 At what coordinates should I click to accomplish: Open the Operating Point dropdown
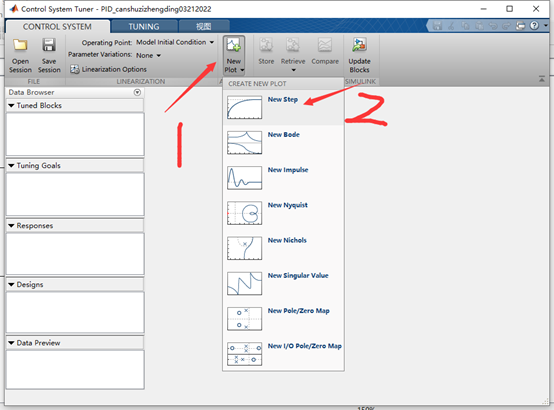175,42
